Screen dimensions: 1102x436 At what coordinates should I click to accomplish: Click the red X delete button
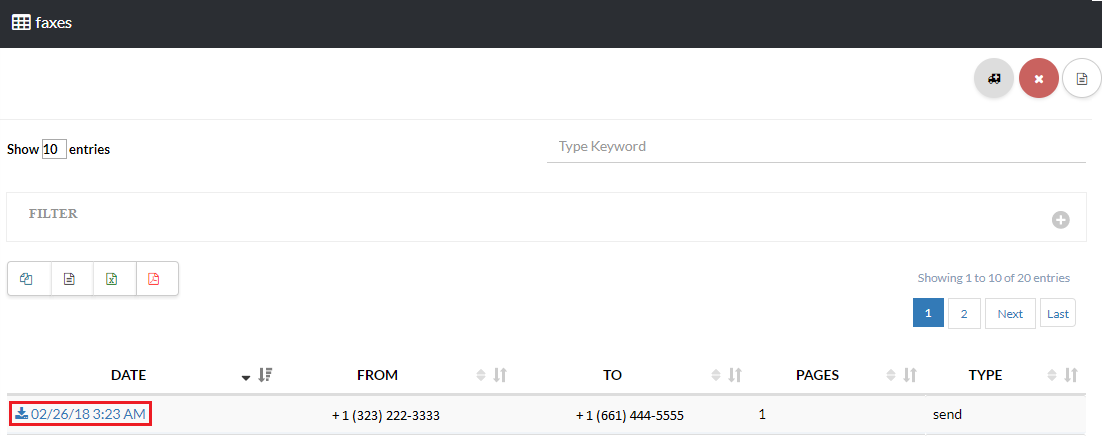coord(1039,78)
